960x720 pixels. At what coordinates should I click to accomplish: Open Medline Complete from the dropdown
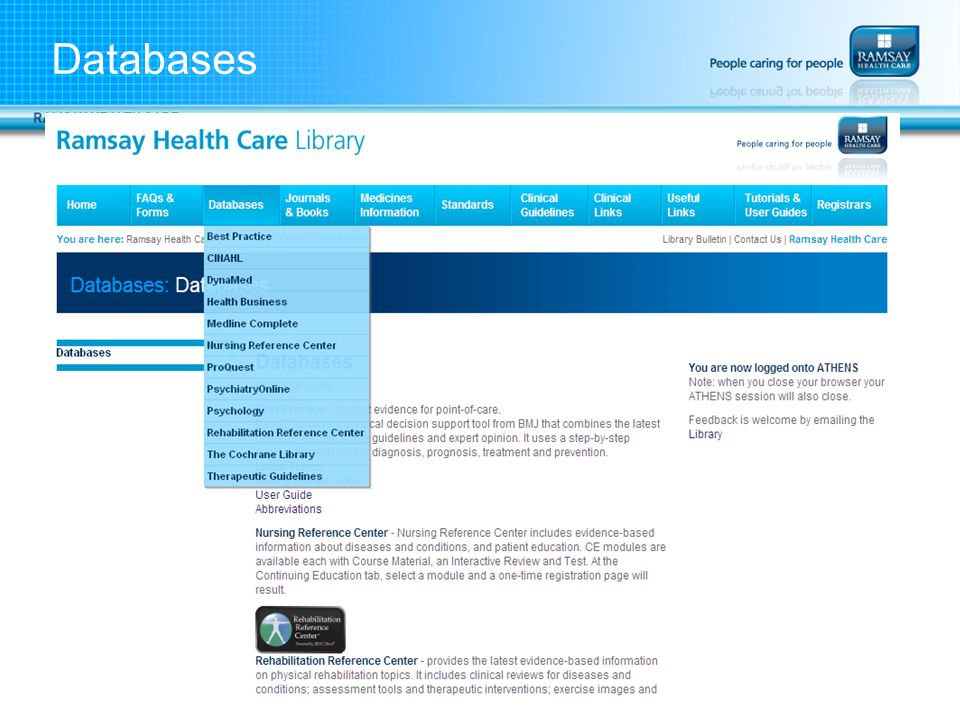(x=287, y=324)
